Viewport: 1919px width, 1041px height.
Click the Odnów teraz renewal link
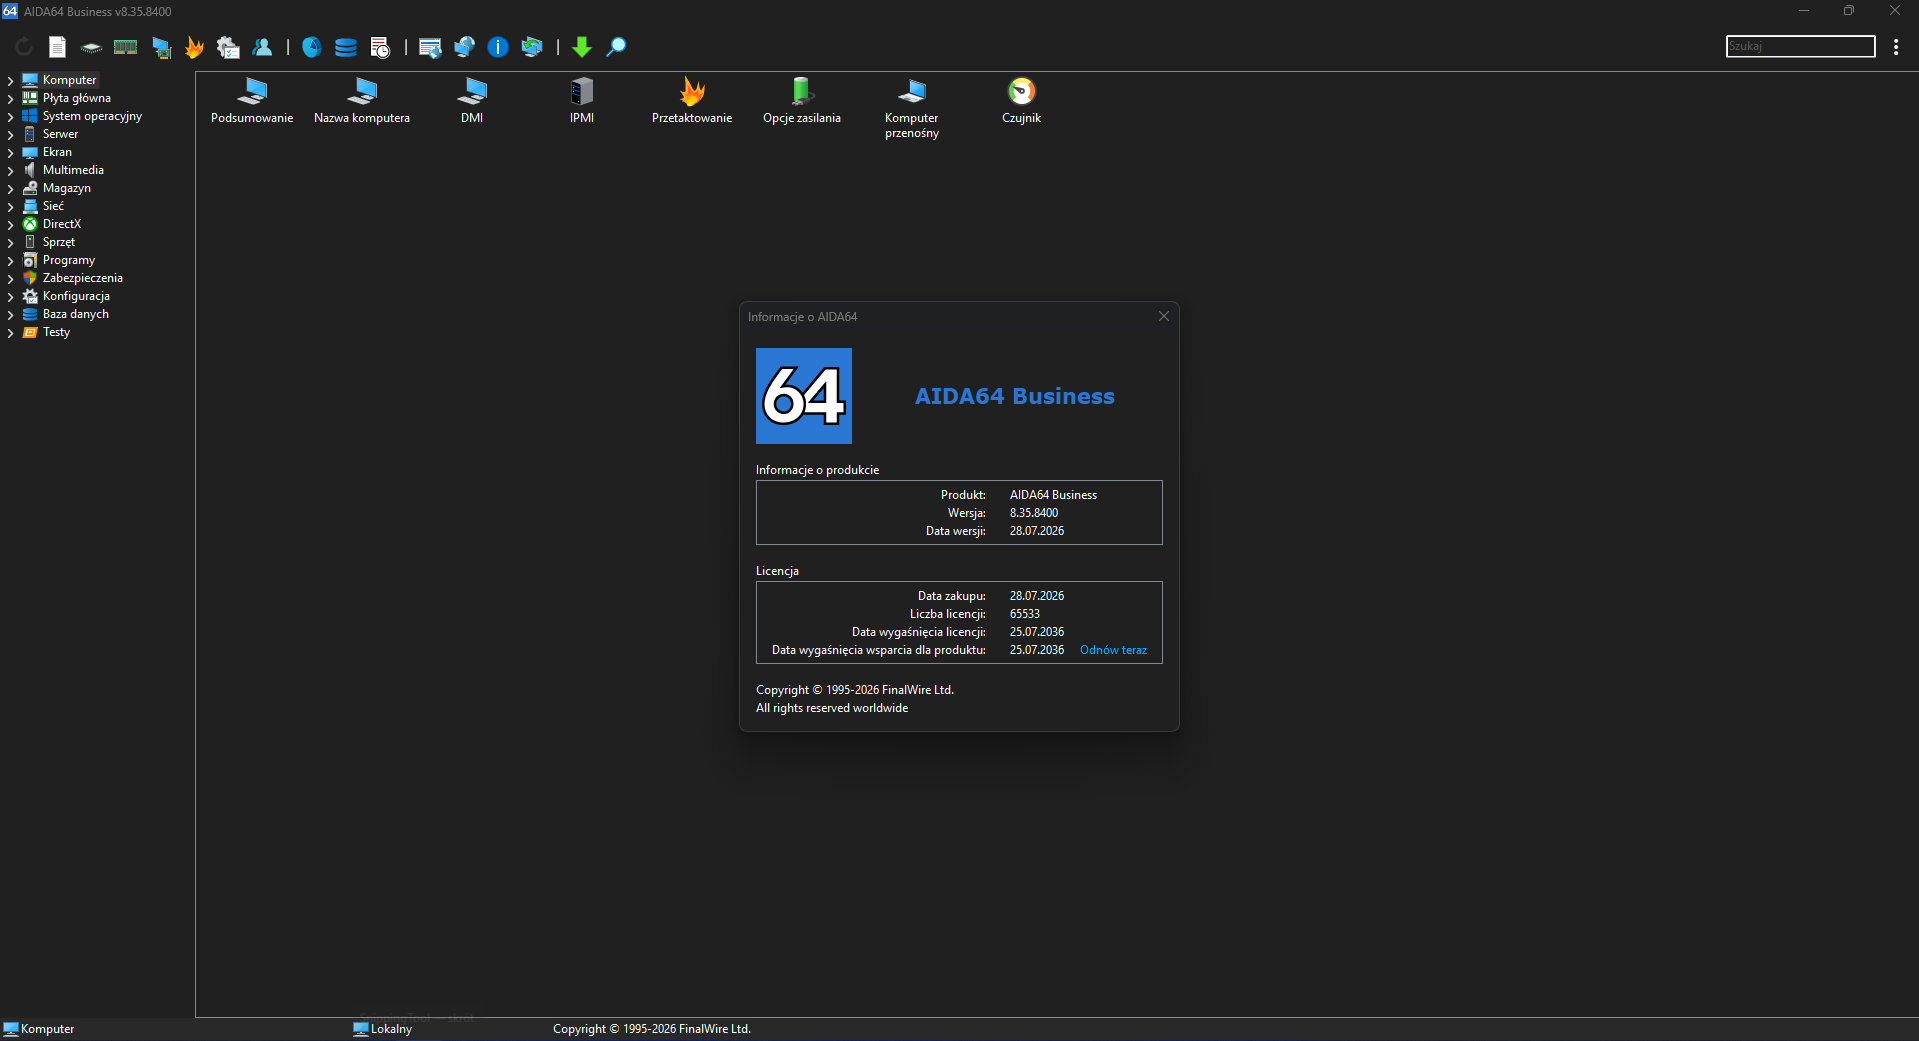1113,650
